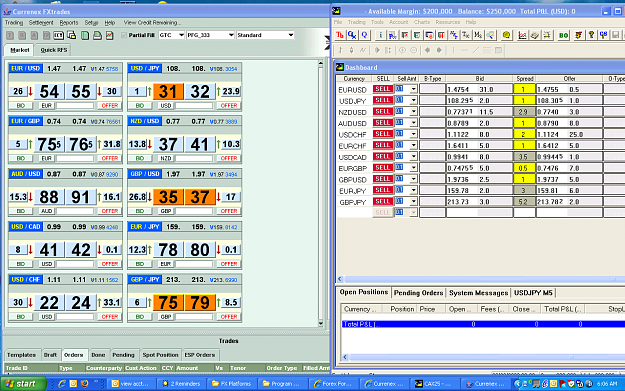
Task: Open the Reports menu in Currenex FXtrades
Action: pyautogui.click(x=69, y=23)
